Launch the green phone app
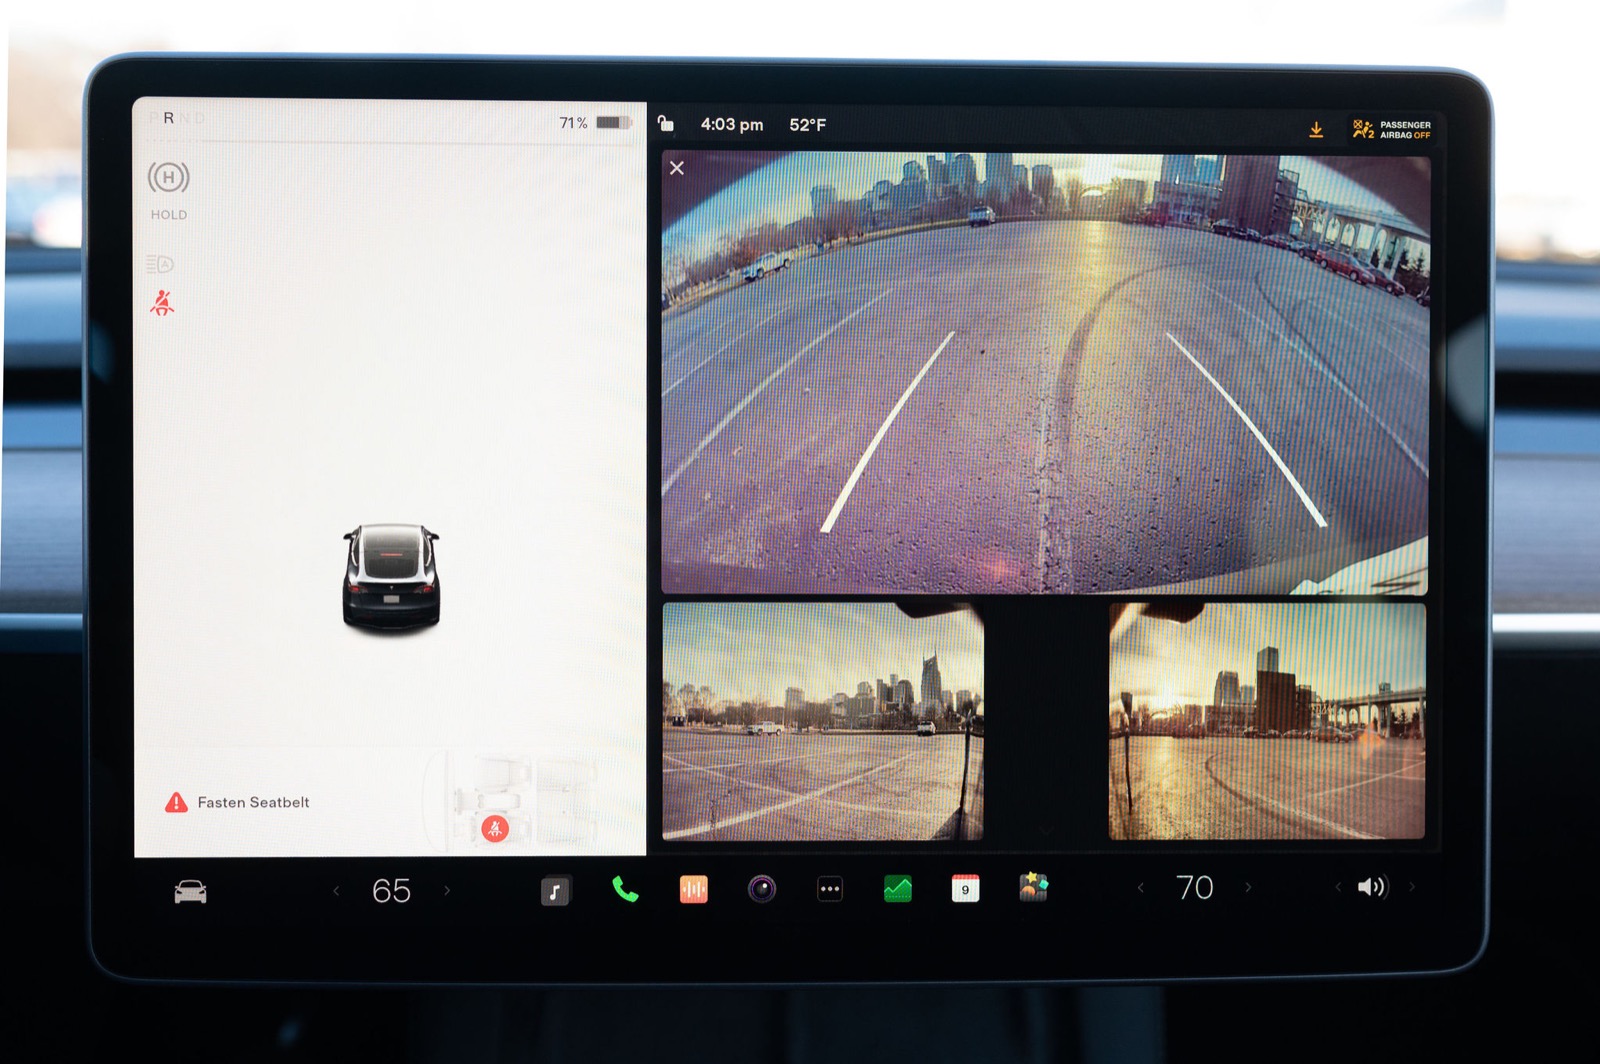 (625, 889)
